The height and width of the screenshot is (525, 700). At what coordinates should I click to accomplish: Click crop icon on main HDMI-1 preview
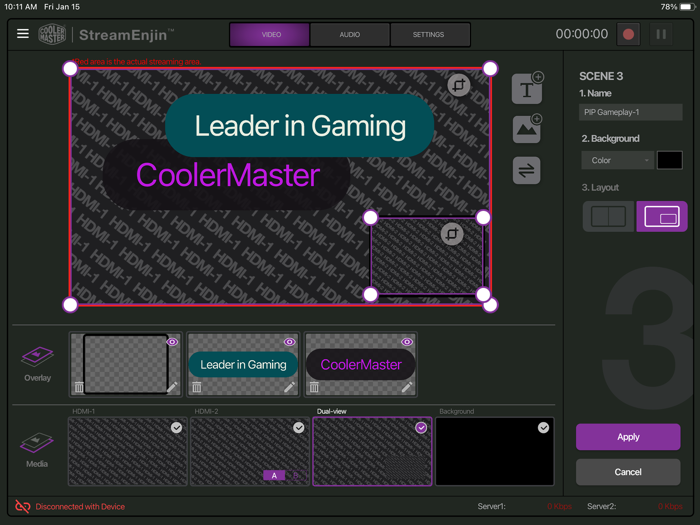459,85
